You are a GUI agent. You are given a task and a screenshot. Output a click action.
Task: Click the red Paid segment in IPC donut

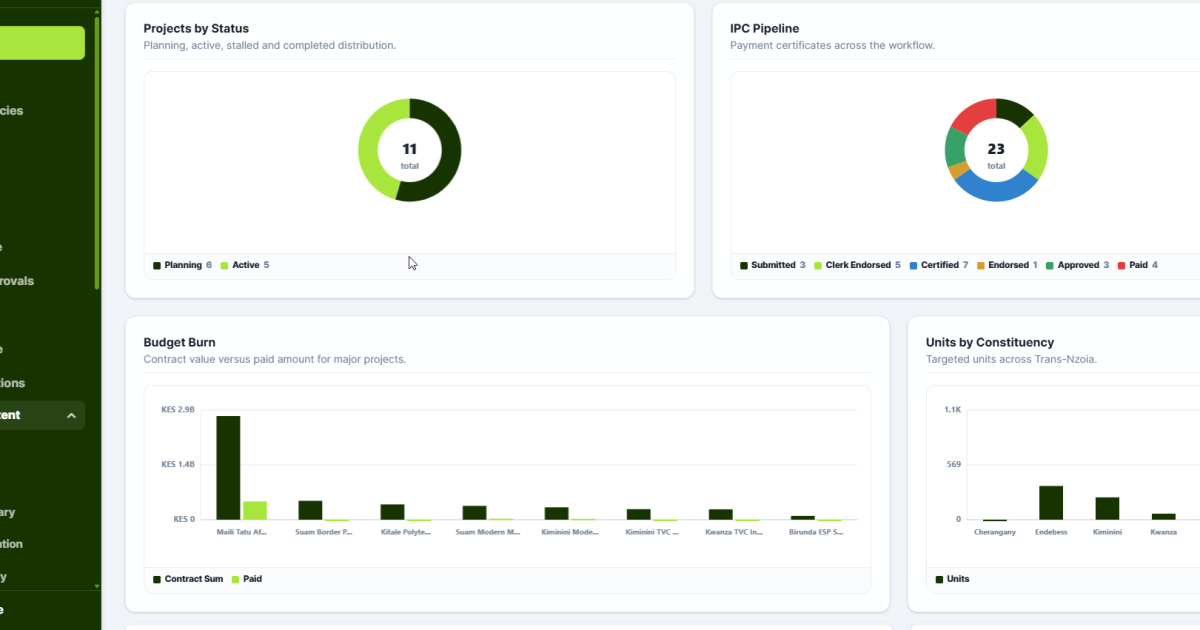pyautogui.click(x=973, y=115)
